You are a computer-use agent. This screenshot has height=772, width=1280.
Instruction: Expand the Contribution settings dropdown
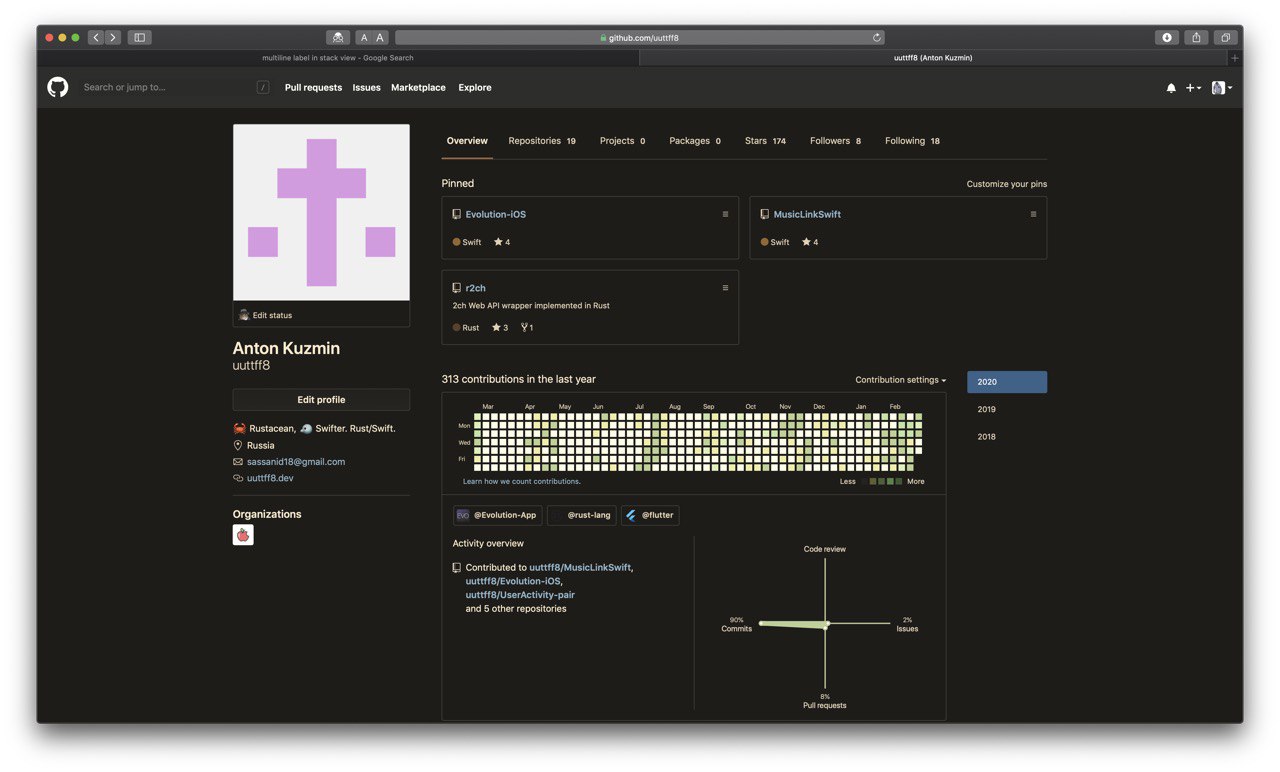tap(900, 380)
